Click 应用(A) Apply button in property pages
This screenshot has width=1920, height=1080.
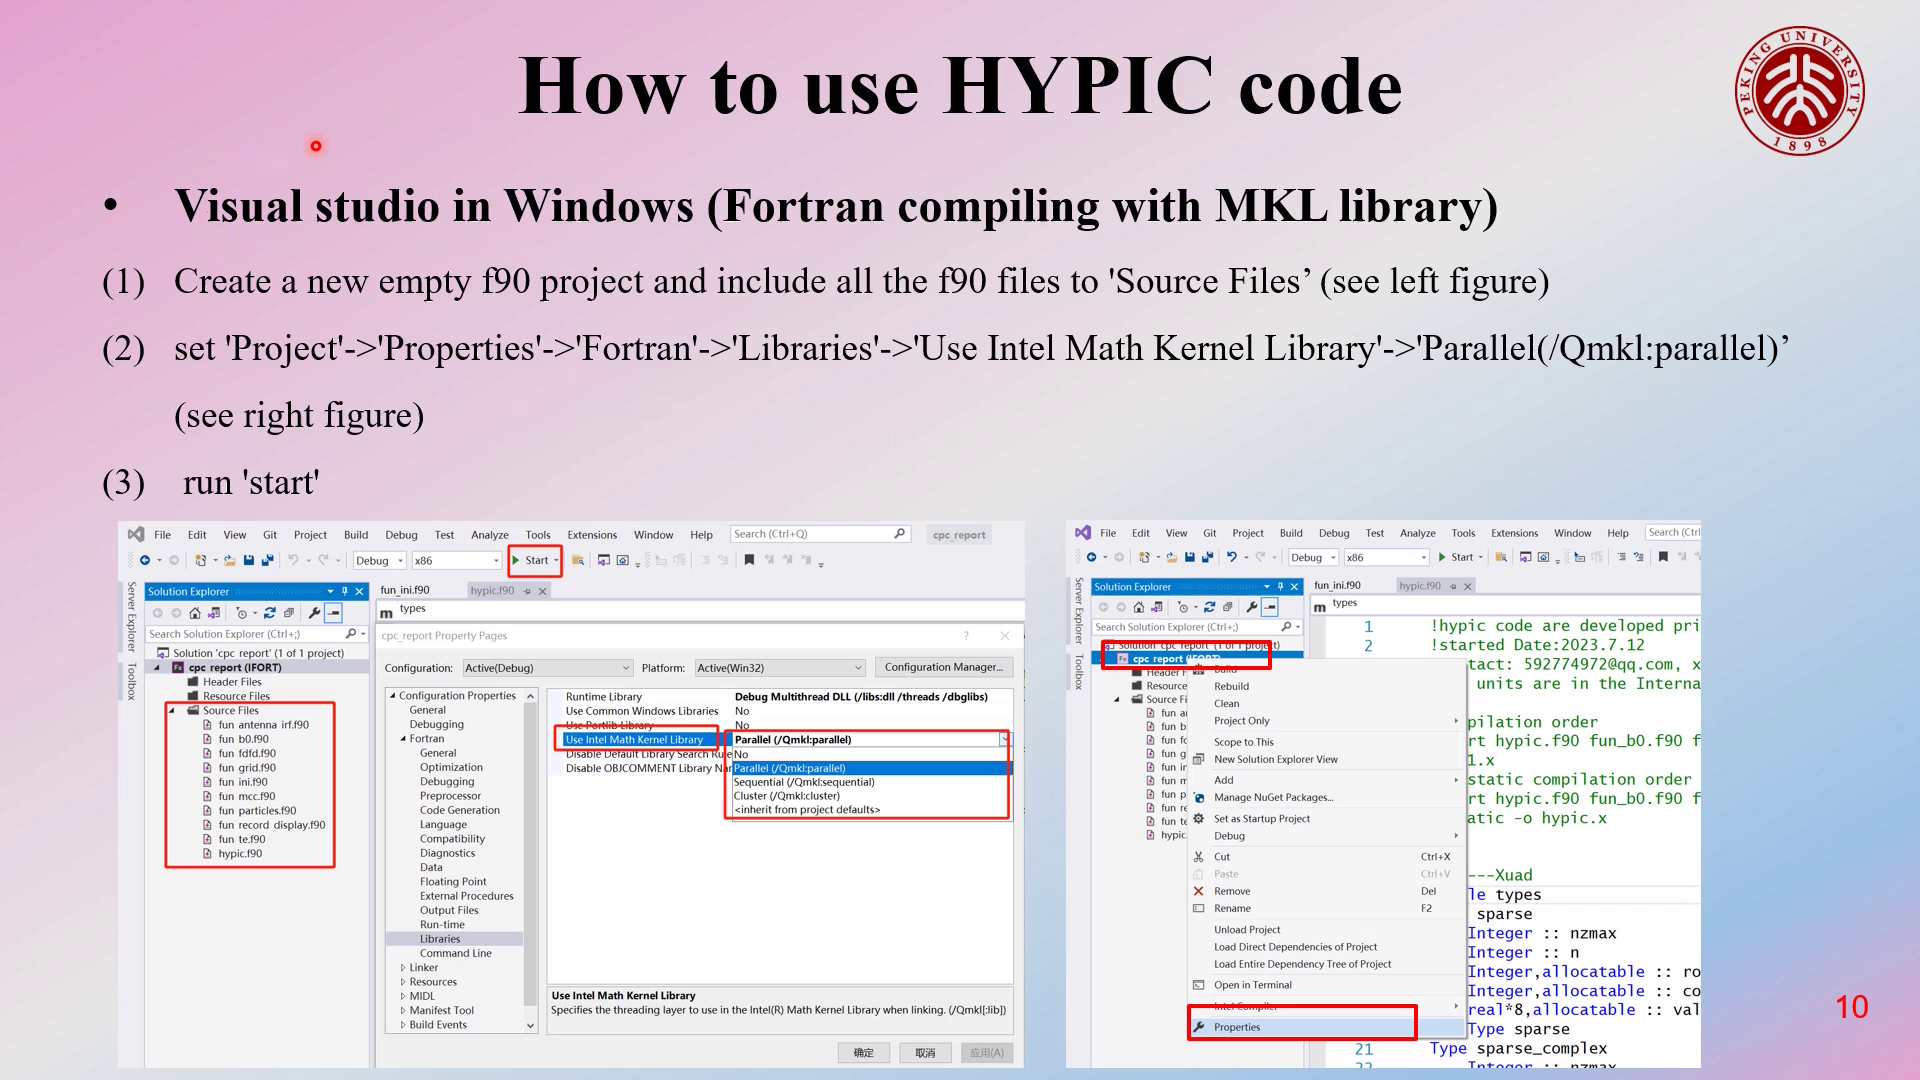(x=987, y=1053)
